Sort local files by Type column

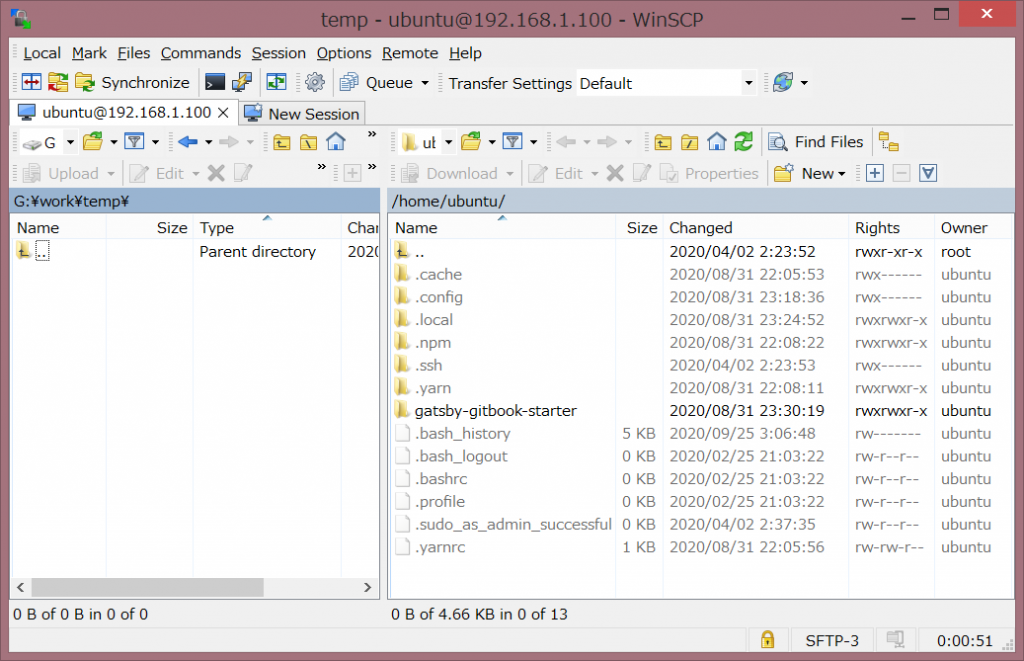click(x=267, y=227)
